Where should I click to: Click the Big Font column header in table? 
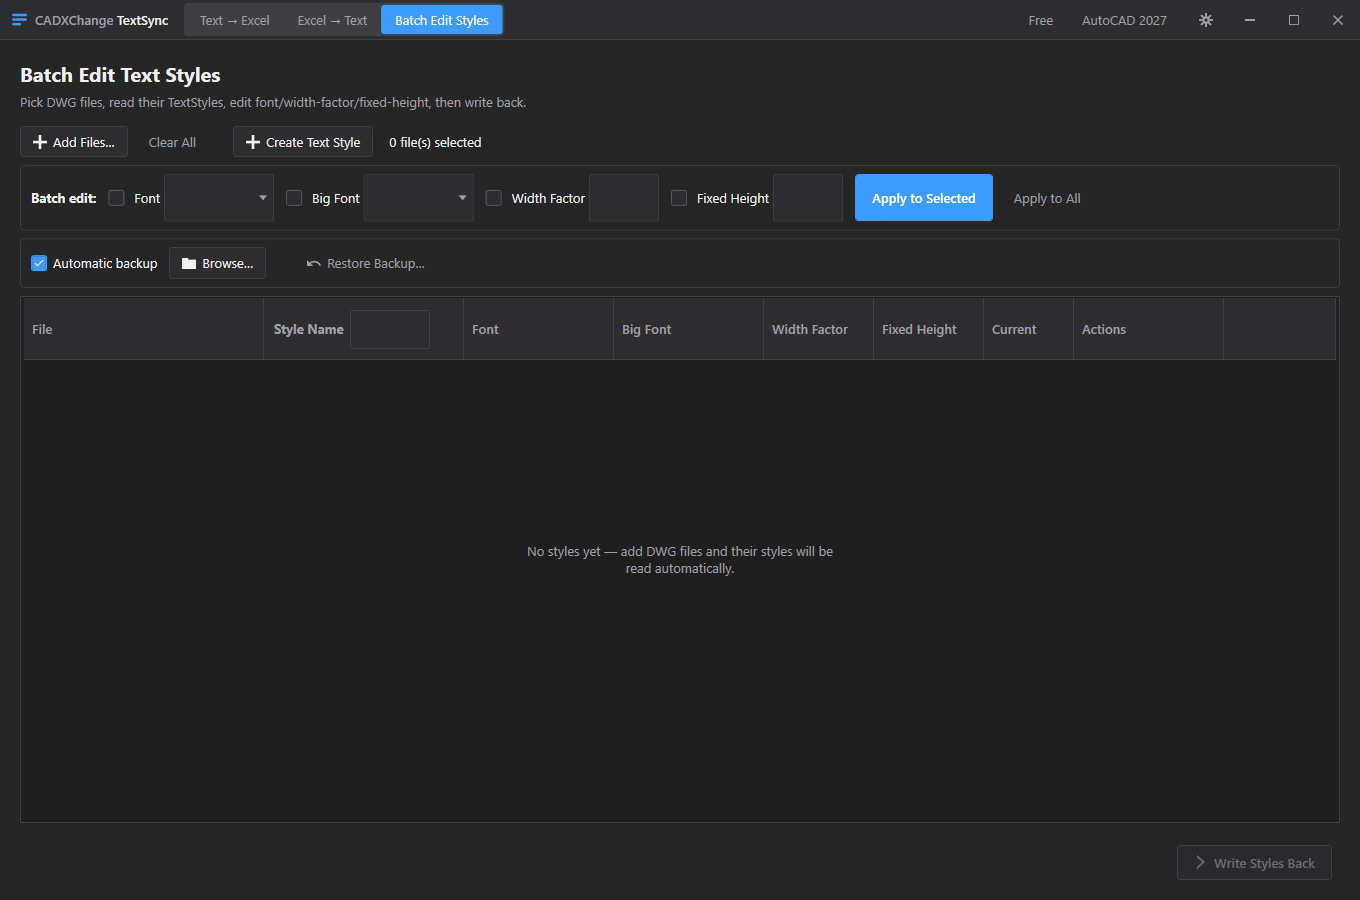pyautogui.click(x=688, y=329)
